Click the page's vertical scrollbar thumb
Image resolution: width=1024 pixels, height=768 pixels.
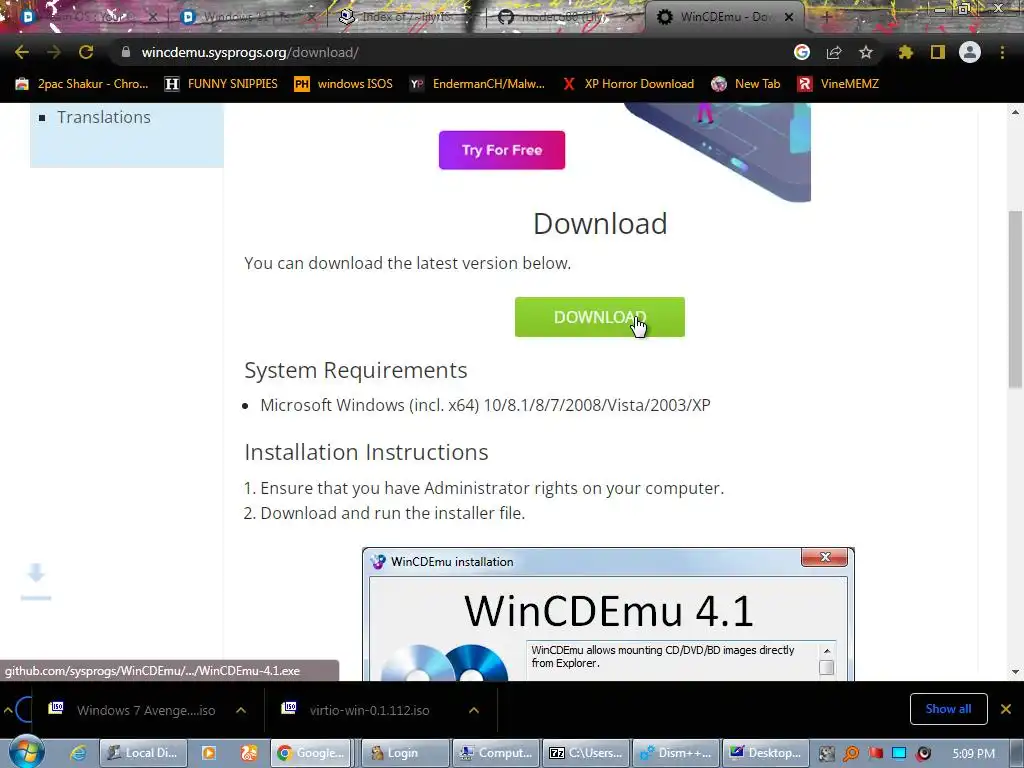click(x=1015, y=299)
